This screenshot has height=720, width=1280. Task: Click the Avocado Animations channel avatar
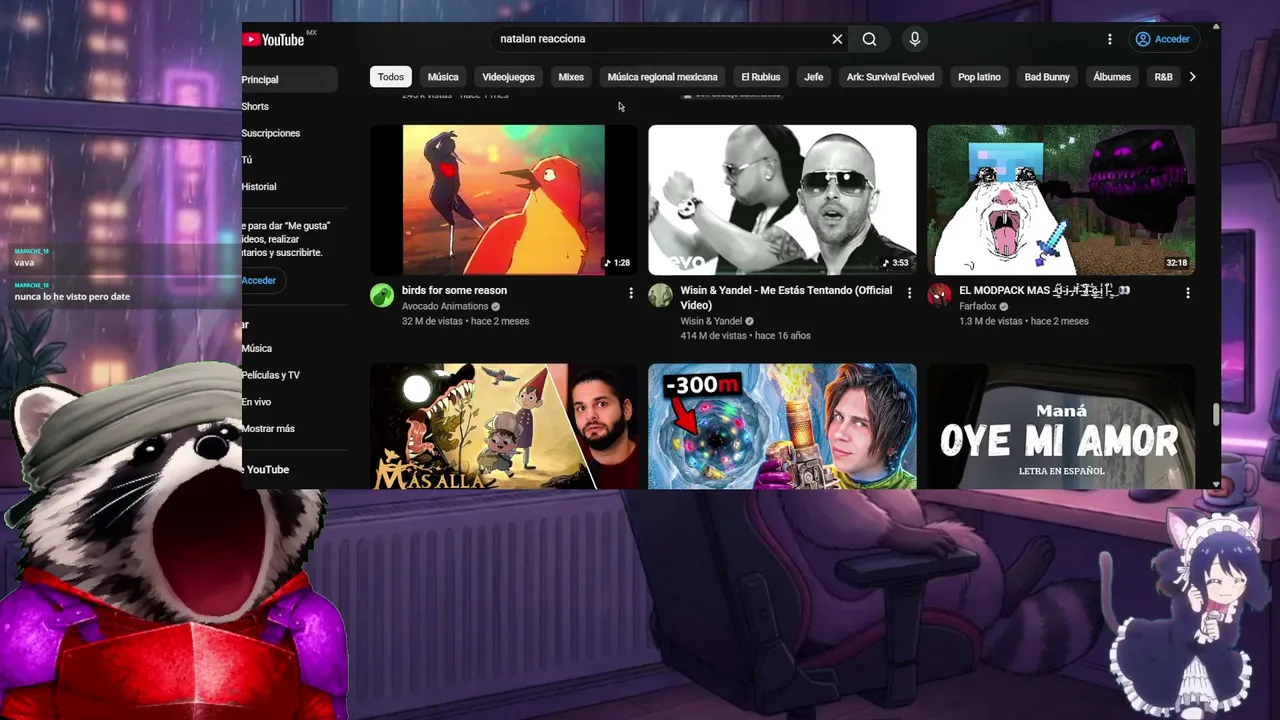382,295
